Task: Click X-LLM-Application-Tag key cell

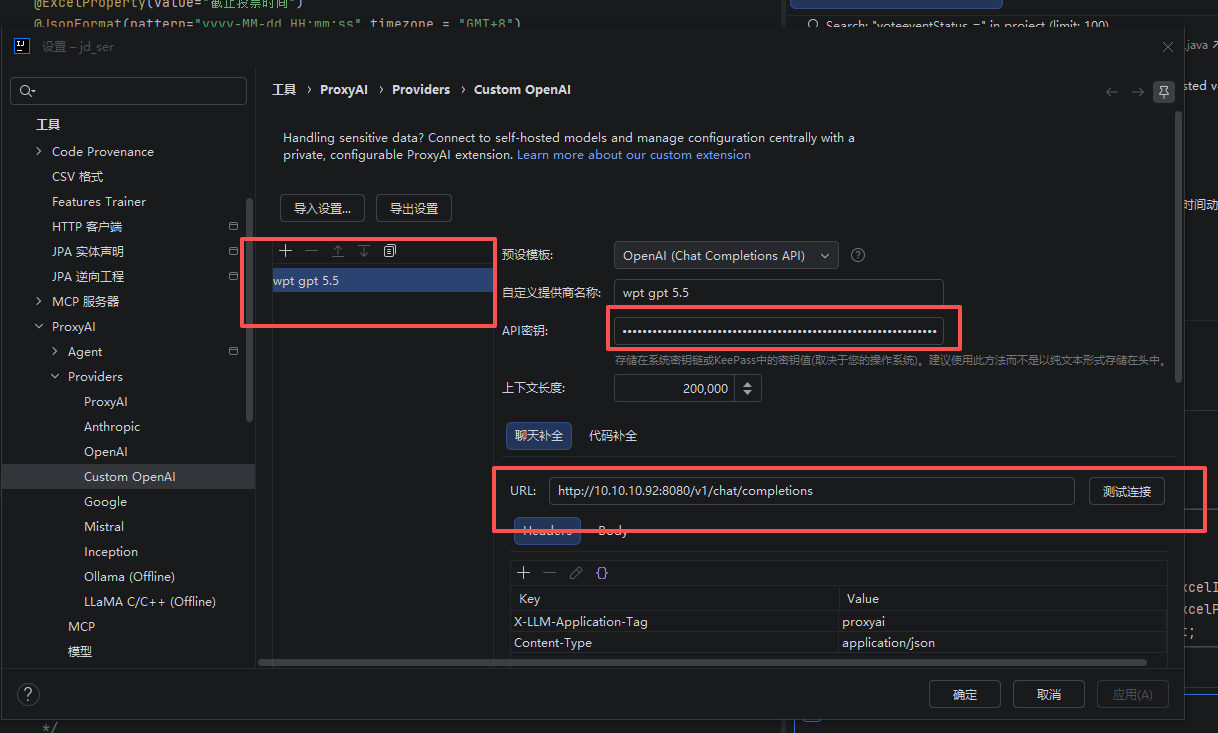Action: pos(674,621)
